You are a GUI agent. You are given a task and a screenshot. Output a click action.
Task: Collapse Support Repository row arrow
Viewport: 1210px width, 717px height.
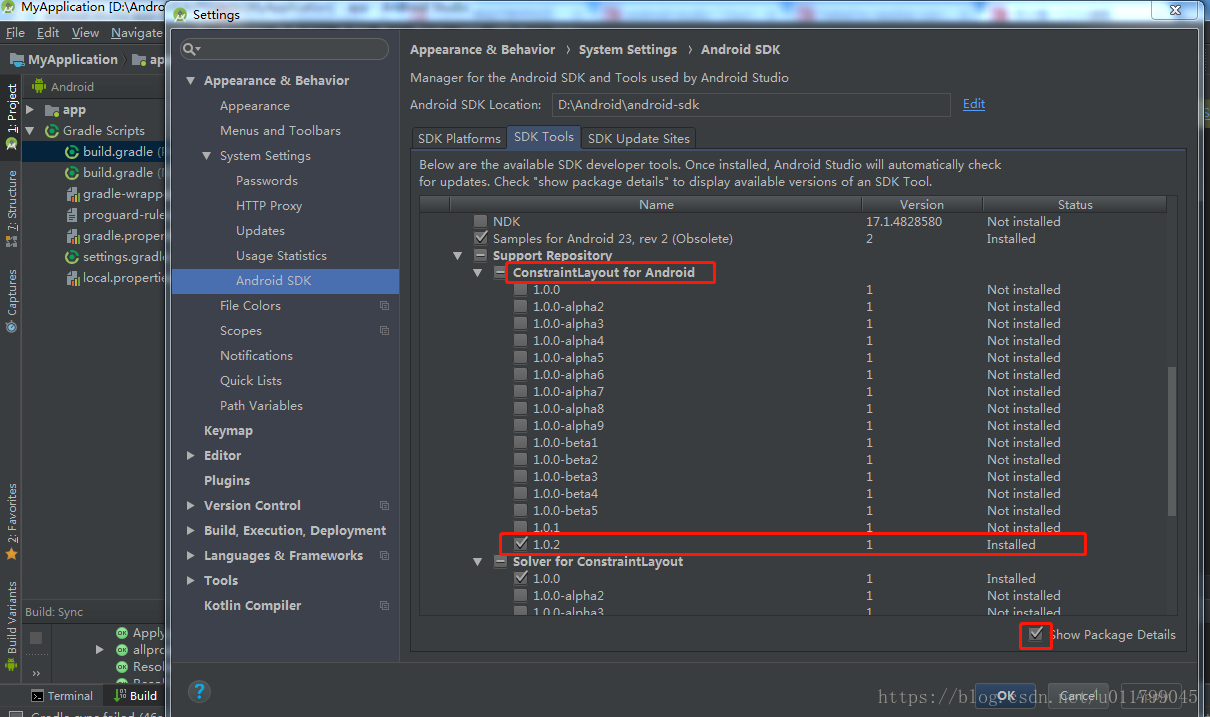tap(458, 256)
